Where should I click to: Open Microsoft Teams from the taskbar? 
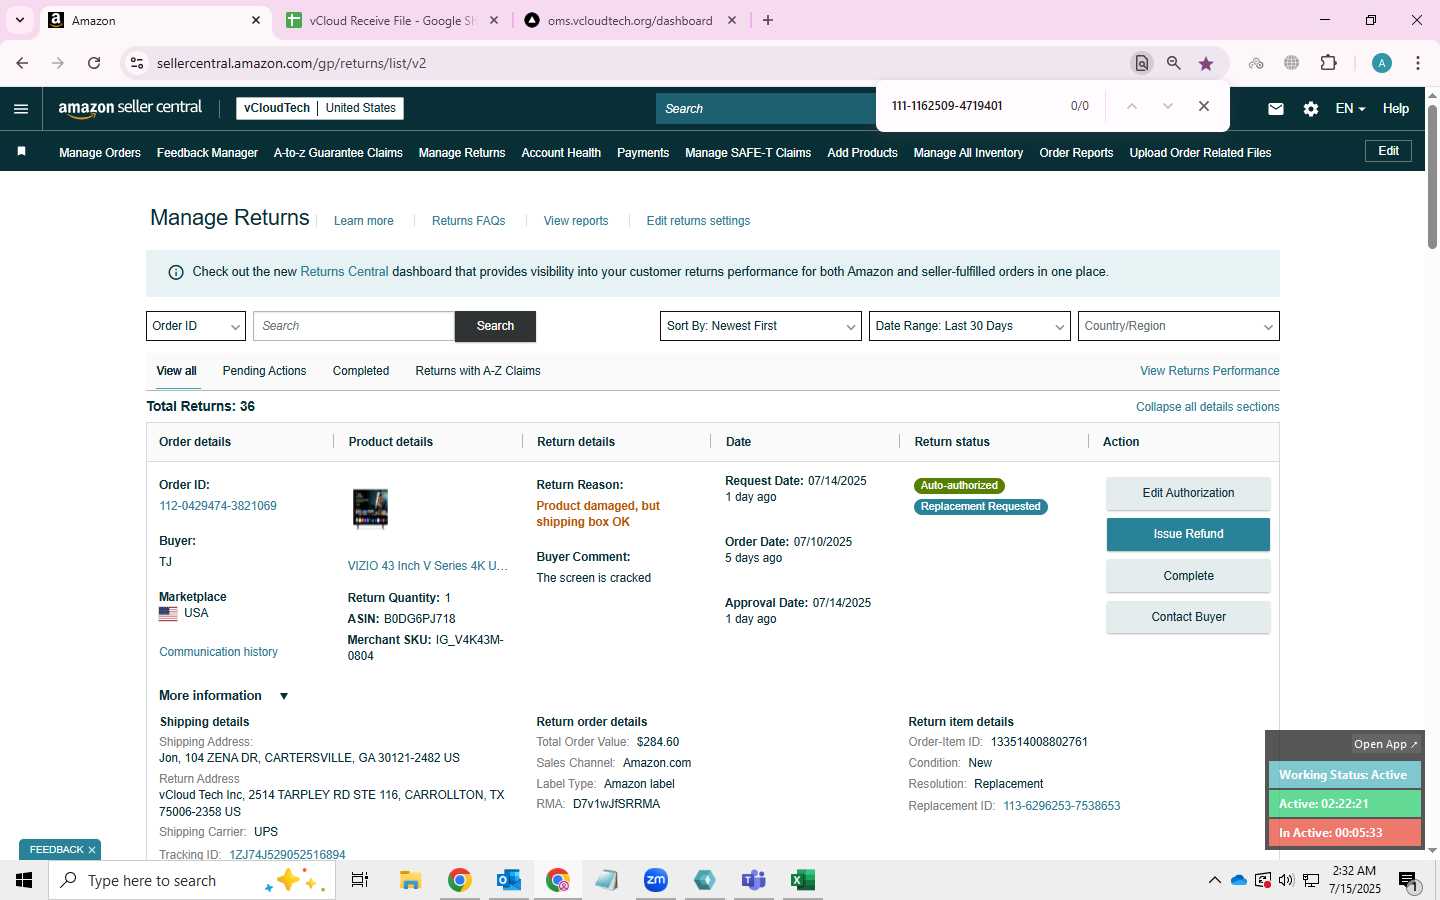(x=753, y=880)
